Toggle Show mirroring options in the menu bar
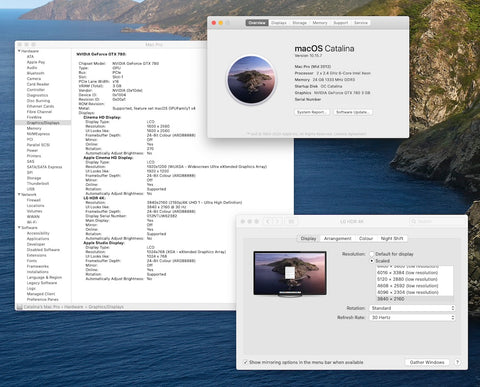This screenshot has height=387, width=480. [246, 362]
